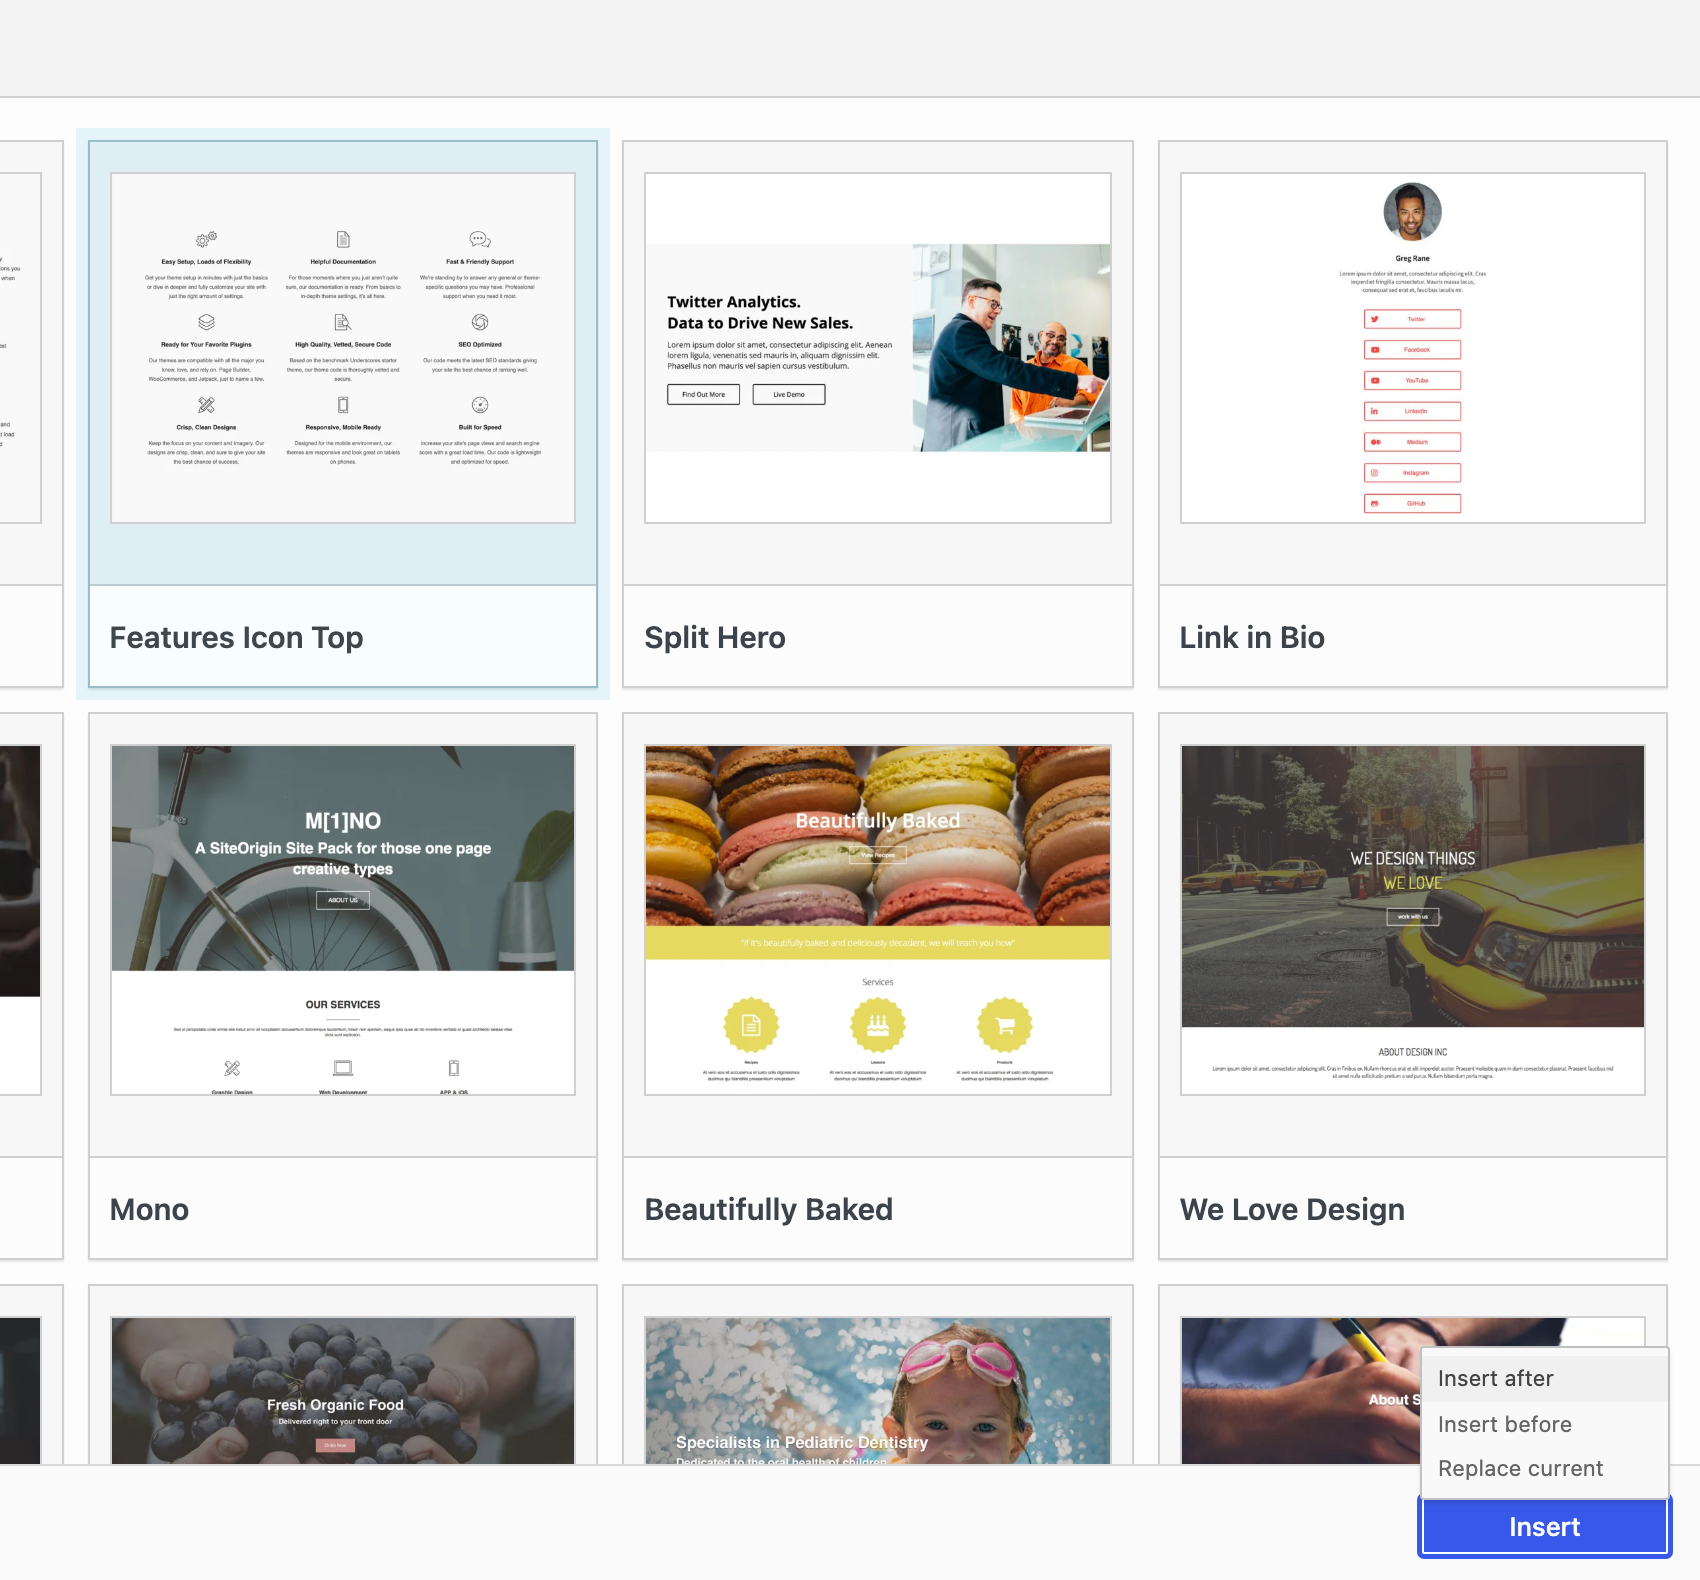The height and width of the screenshot is (1580, 1700).
Task: Click the gears icon above Easy Setup
Action: tap(206, 239)
